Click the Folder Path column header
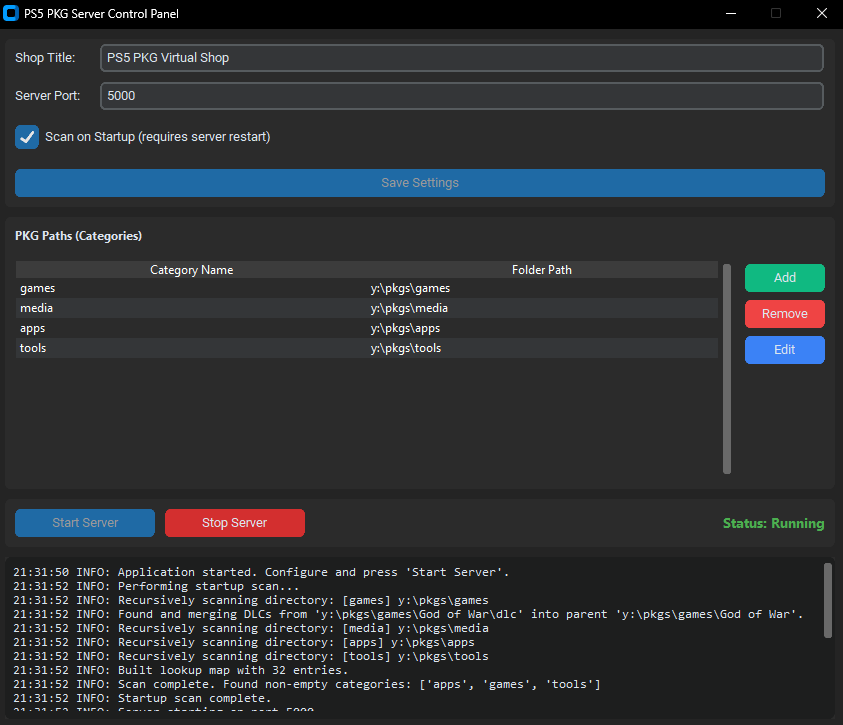Image resolution: width=843 pixels, height=725 pixels. tap(541, 270)
